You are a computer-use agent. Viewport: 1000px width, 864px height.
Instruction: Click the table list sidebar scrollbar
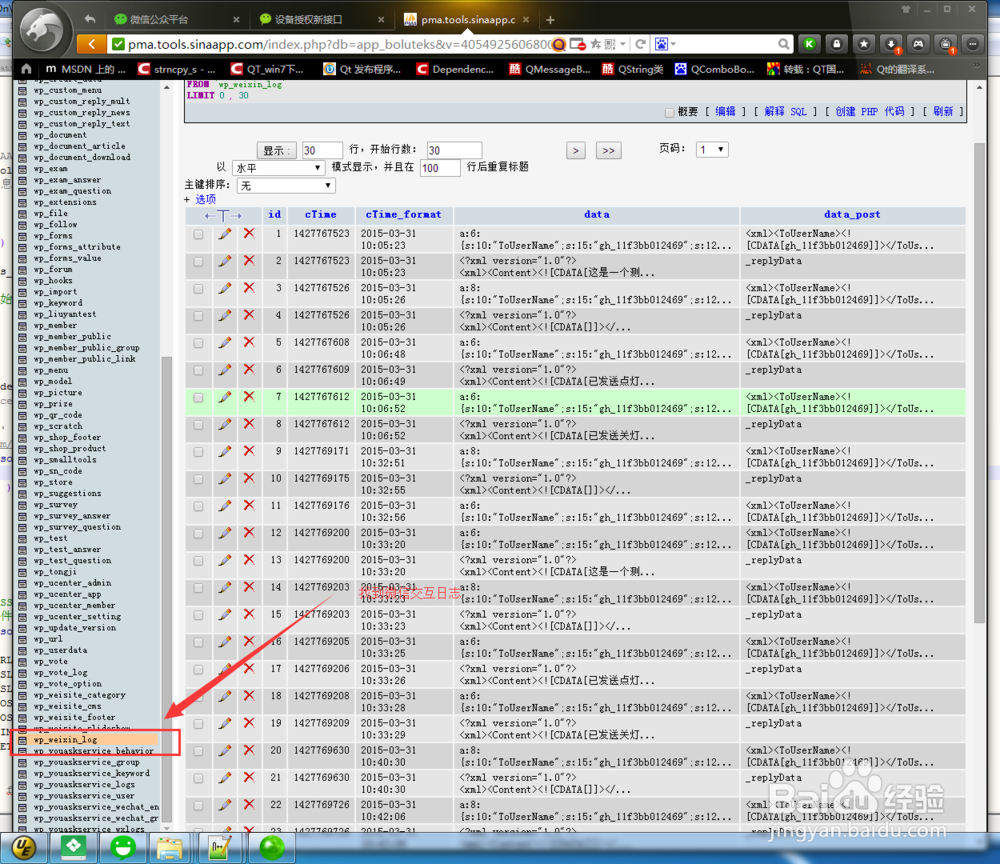(167, 587)
